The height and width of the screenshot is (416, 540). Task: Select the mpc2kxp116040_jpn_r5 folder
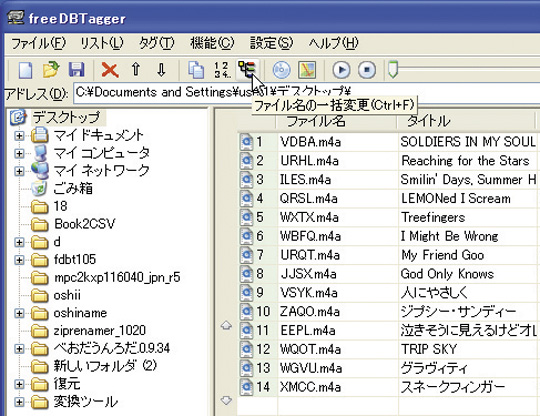click(x=117, y=278)
